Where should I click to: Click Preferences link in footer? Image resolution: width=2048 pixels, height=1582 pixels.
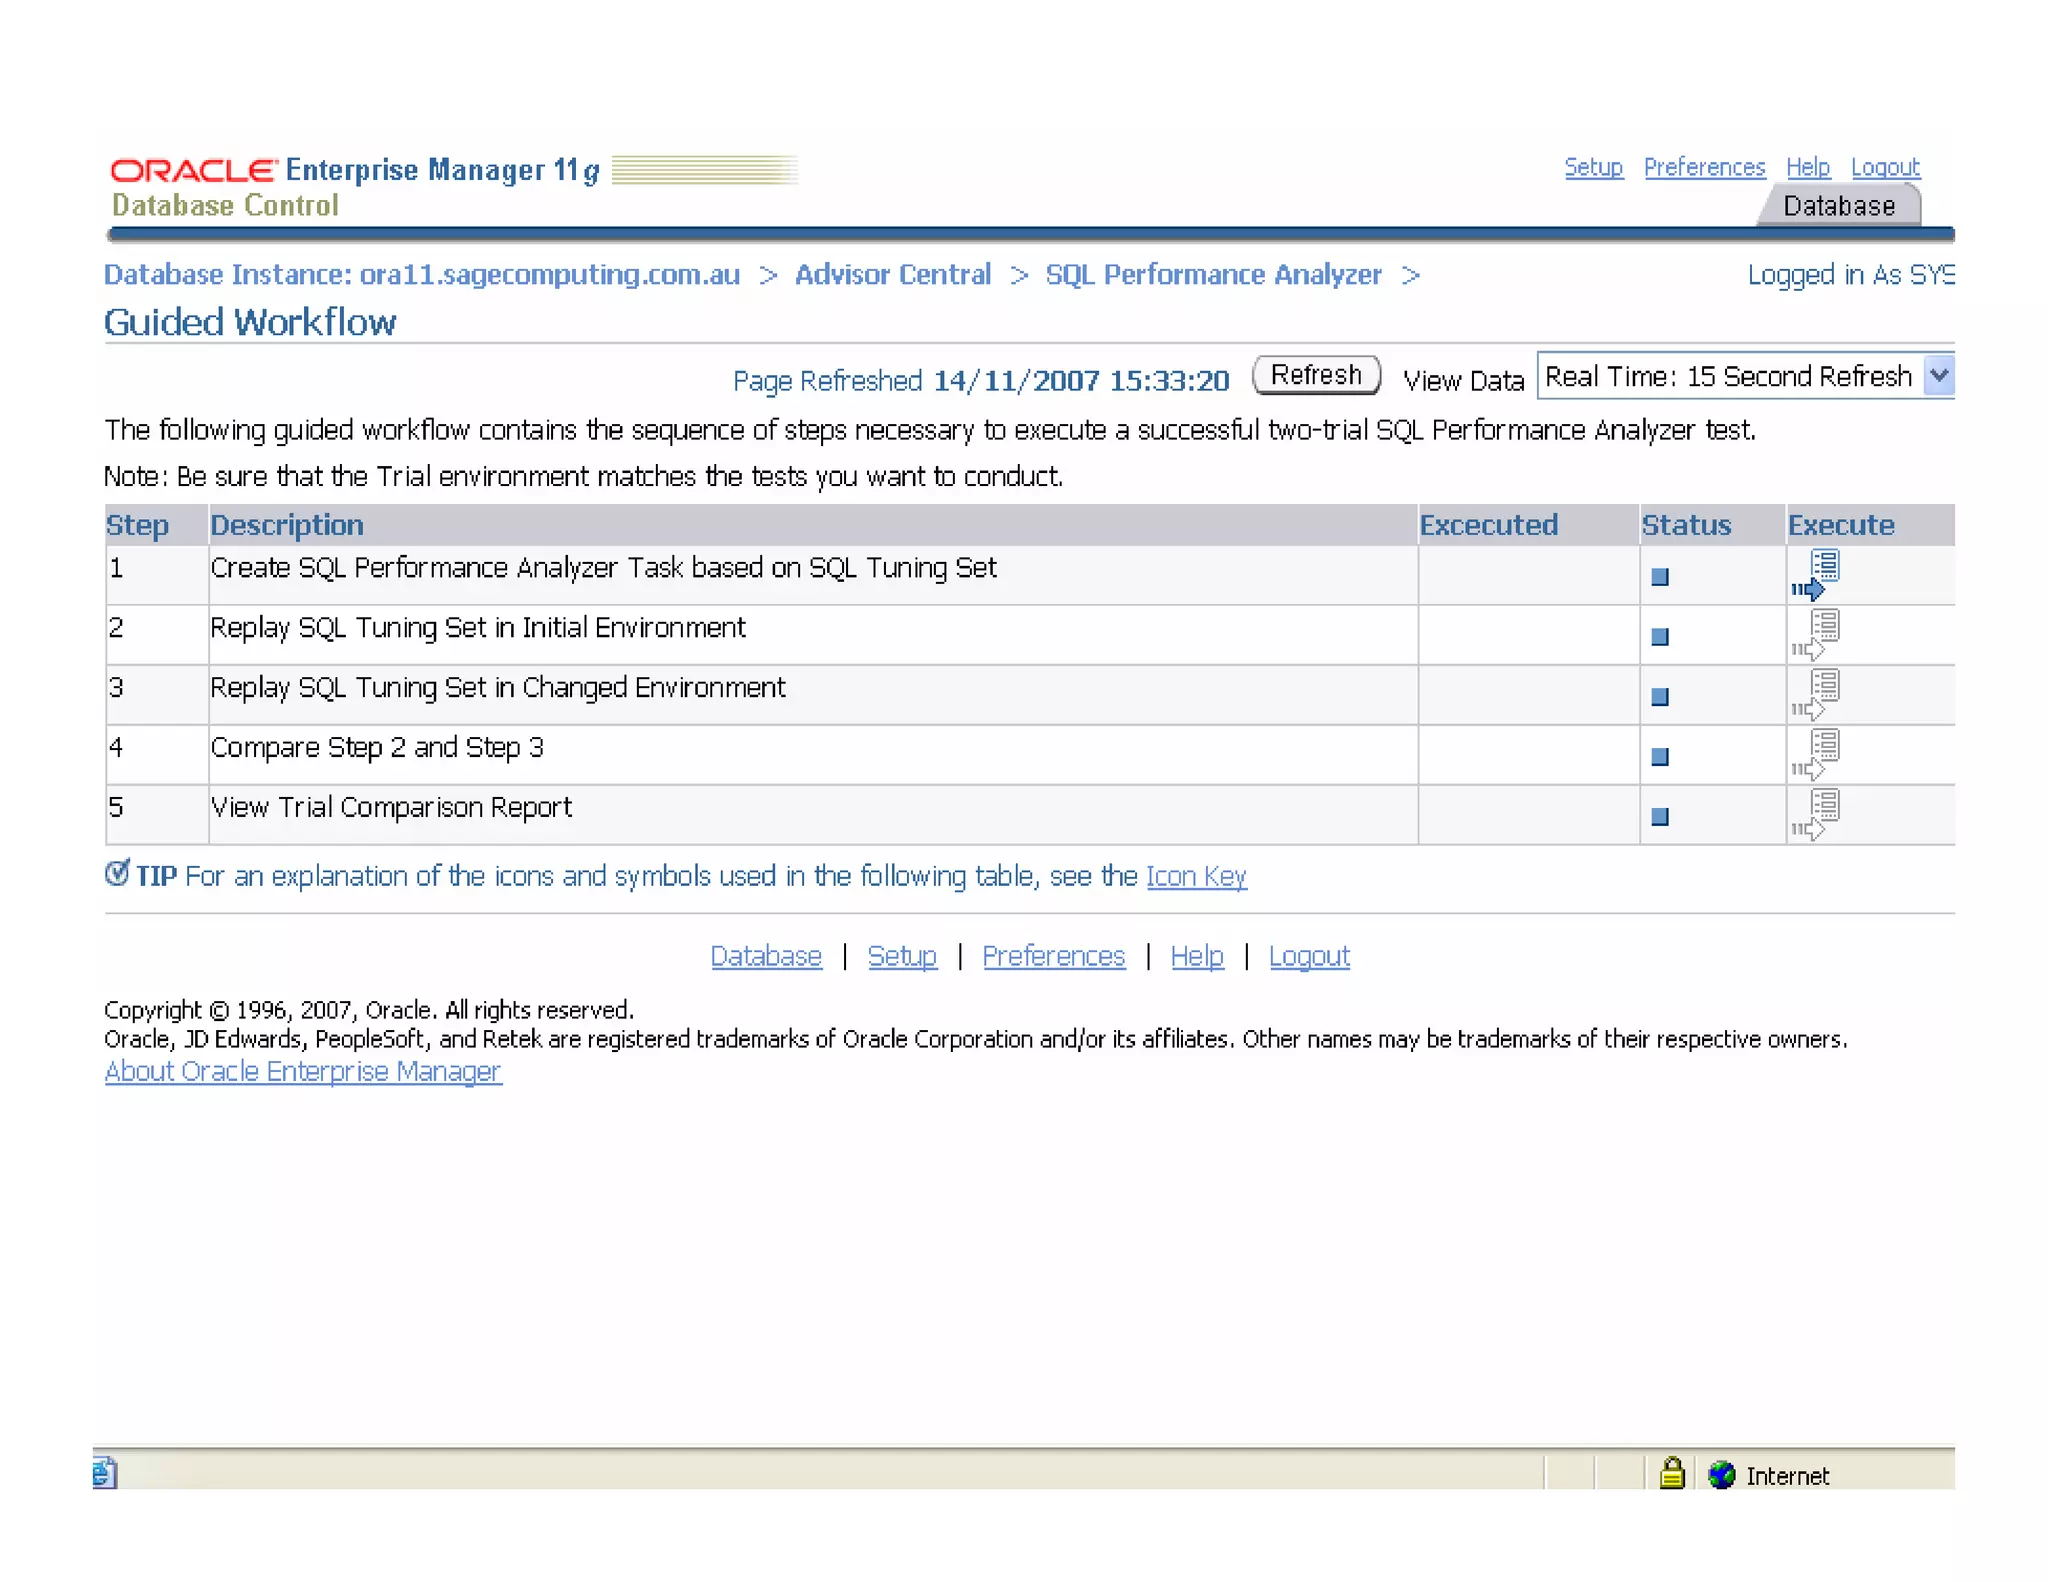pyautogui.click(x=1053, y=956)
